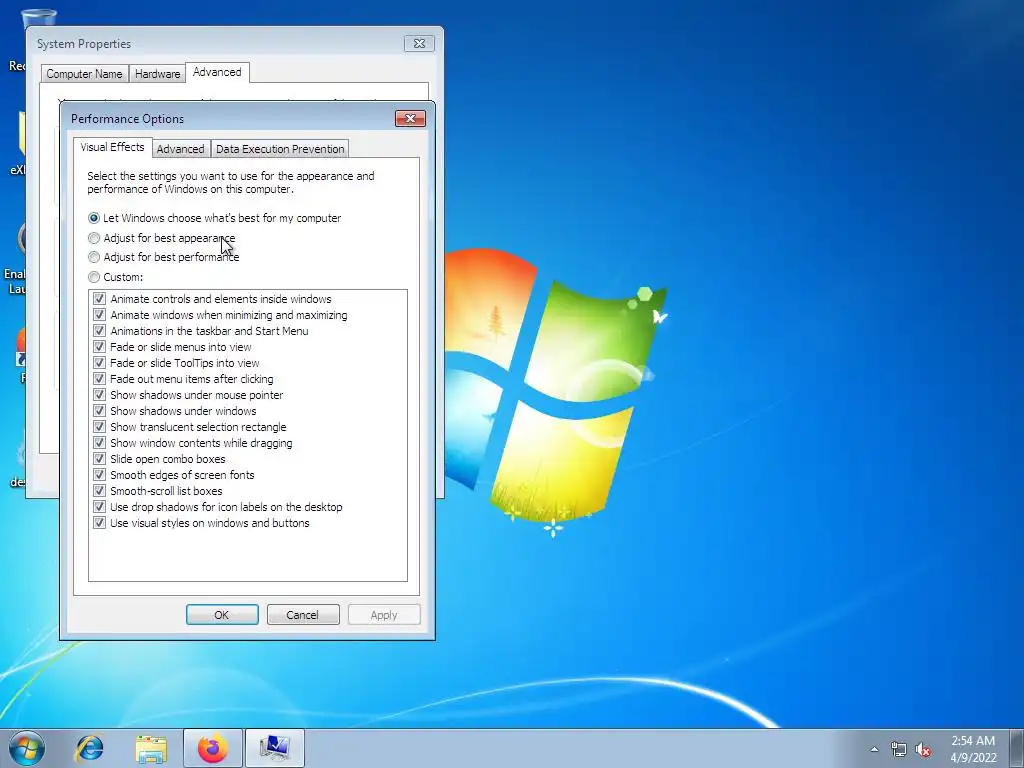The height and width of the screenshot is (768, 1024).
Task: Show hidden system tray icons arrow
Action: point(874,749)
